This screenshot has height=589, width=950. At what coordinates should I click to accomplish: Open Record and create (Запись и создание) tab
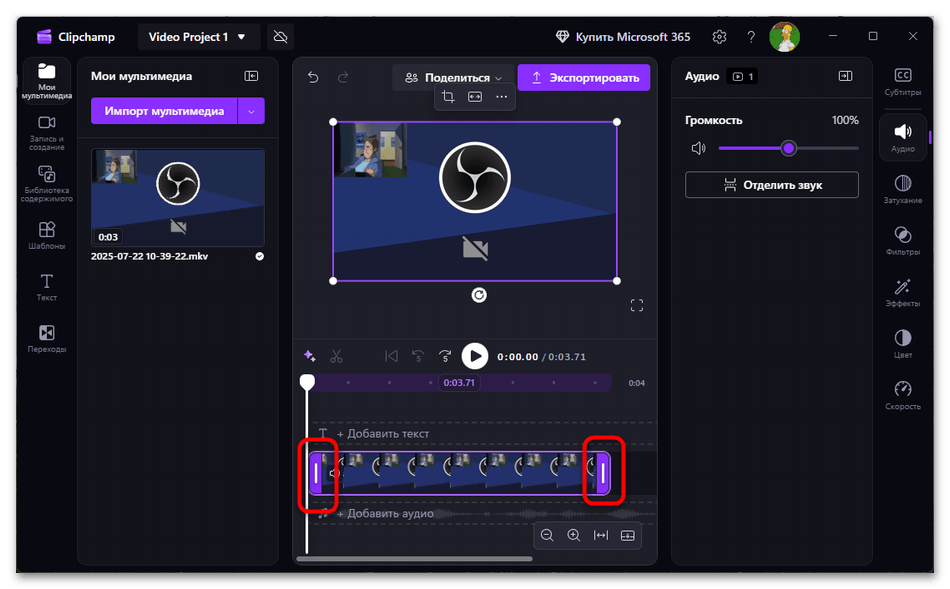tap(47, 133)
